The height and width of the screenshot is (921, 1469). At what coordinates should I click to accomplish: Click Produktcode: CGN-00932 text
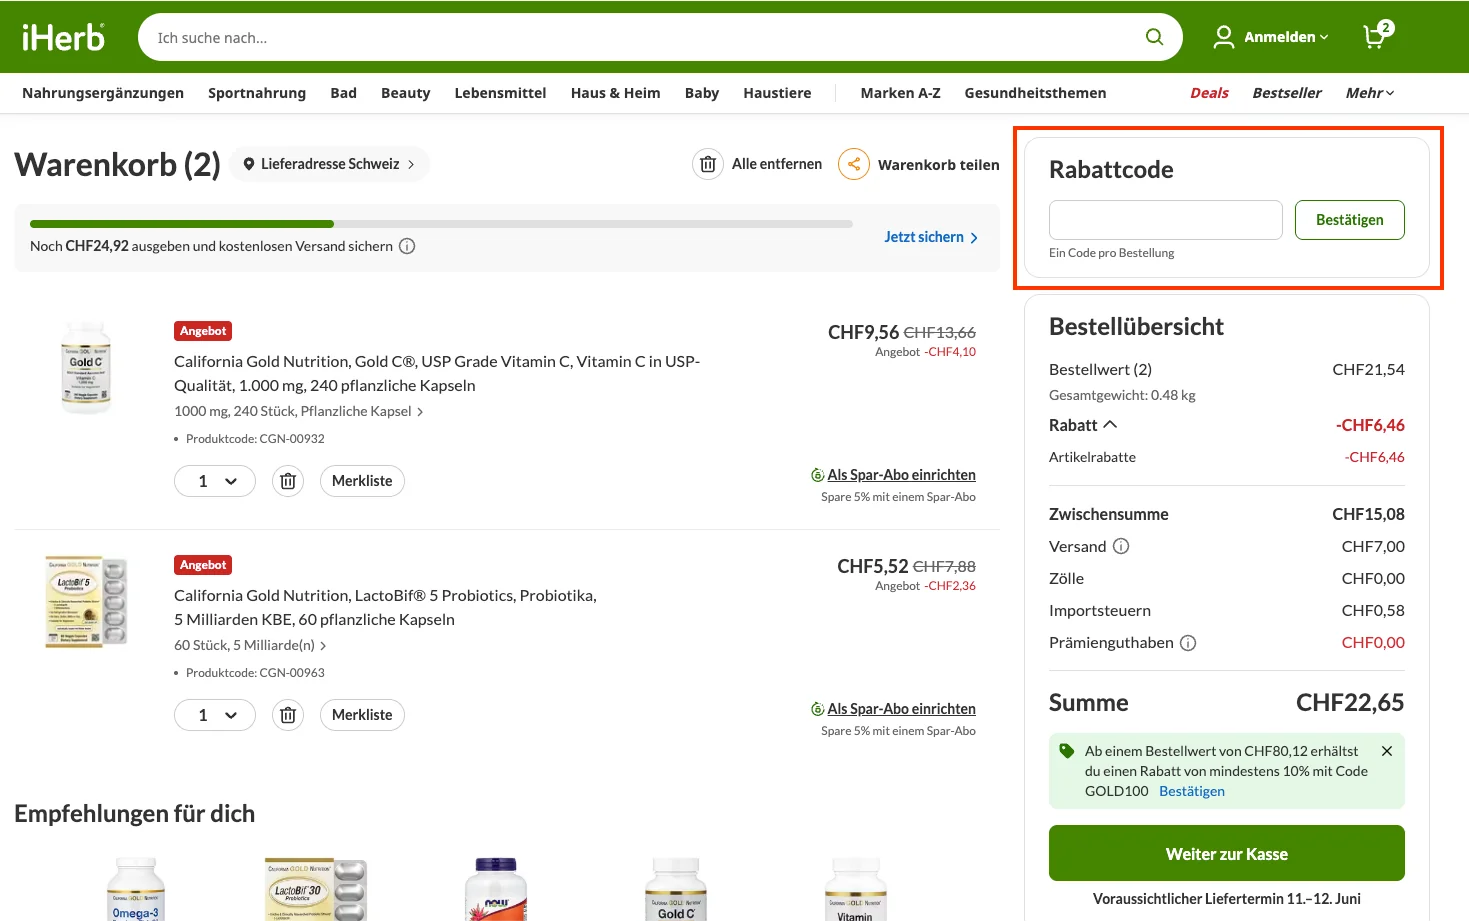pos(255,439)
